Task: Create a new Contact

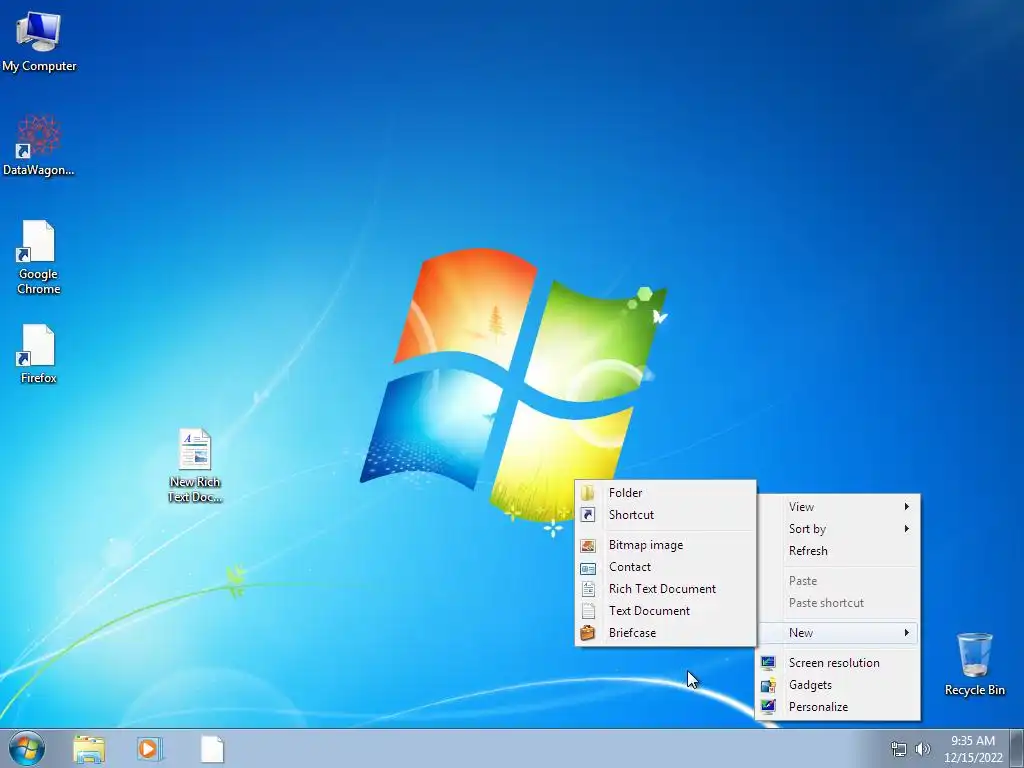Action: [665, 567]
